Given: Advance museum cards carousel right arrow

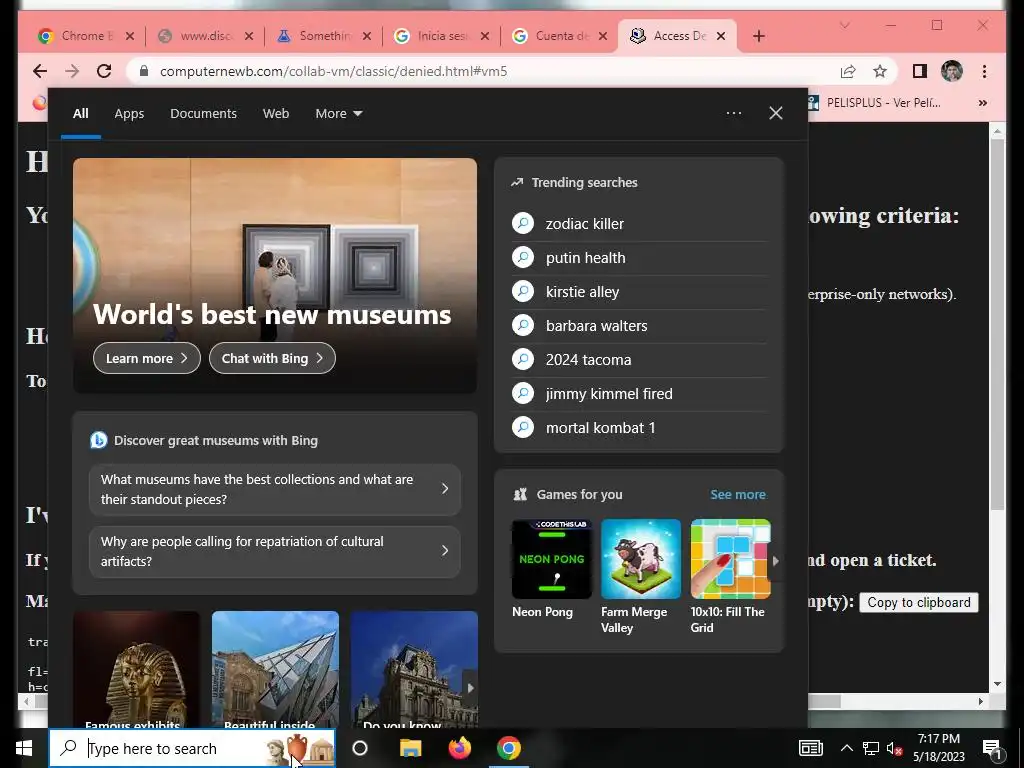Looking at the screenshot, I should (x=470, y=688).
